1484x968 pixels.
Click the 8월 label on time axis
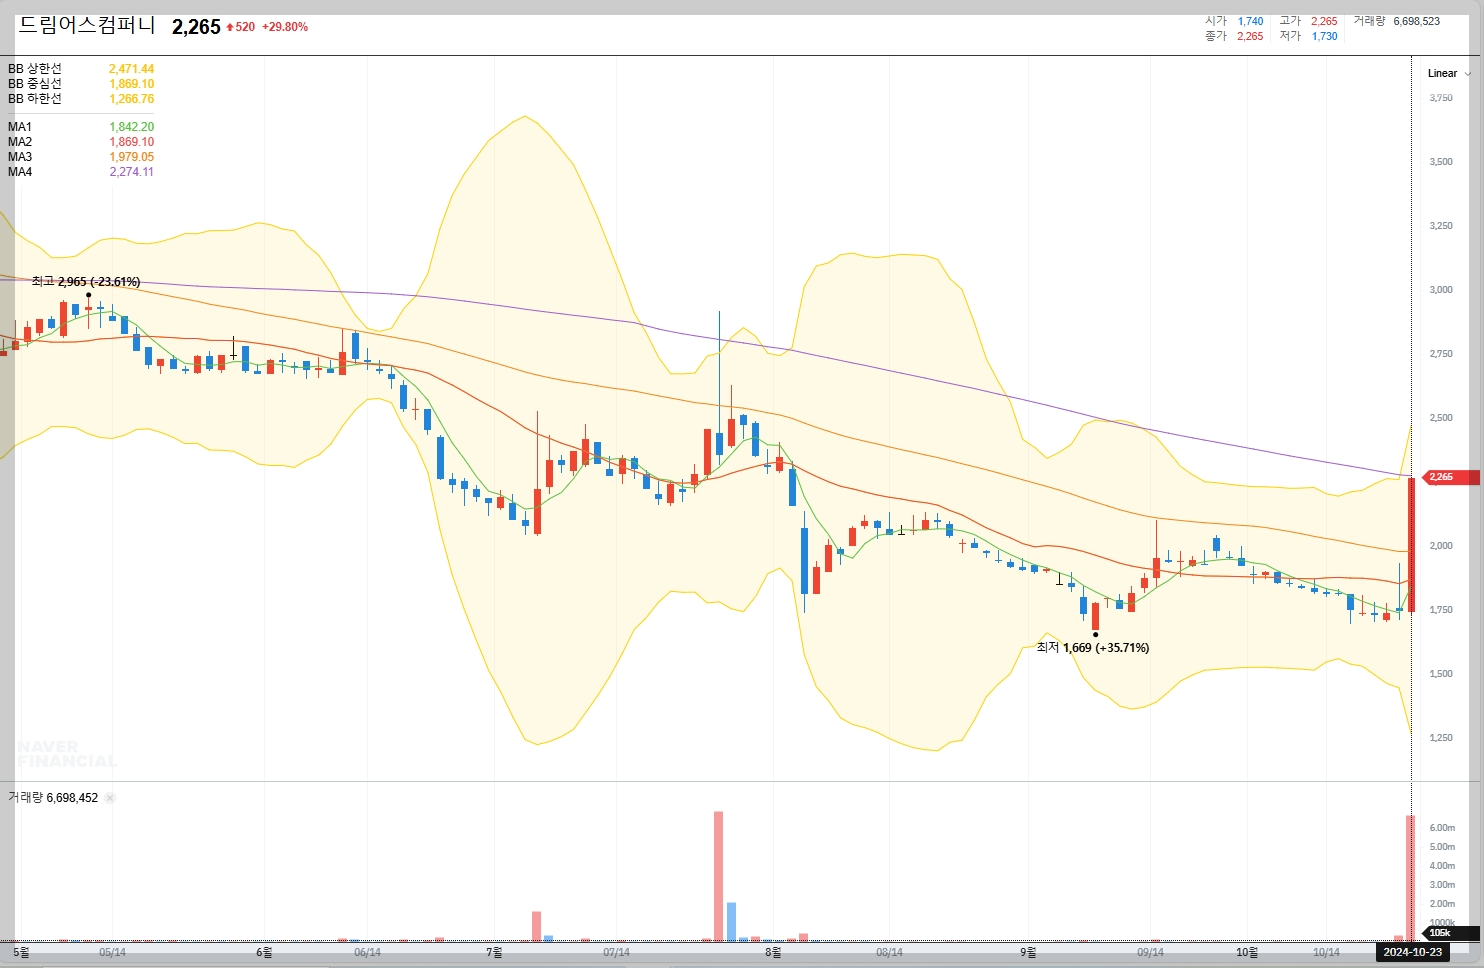click(773, 952)
